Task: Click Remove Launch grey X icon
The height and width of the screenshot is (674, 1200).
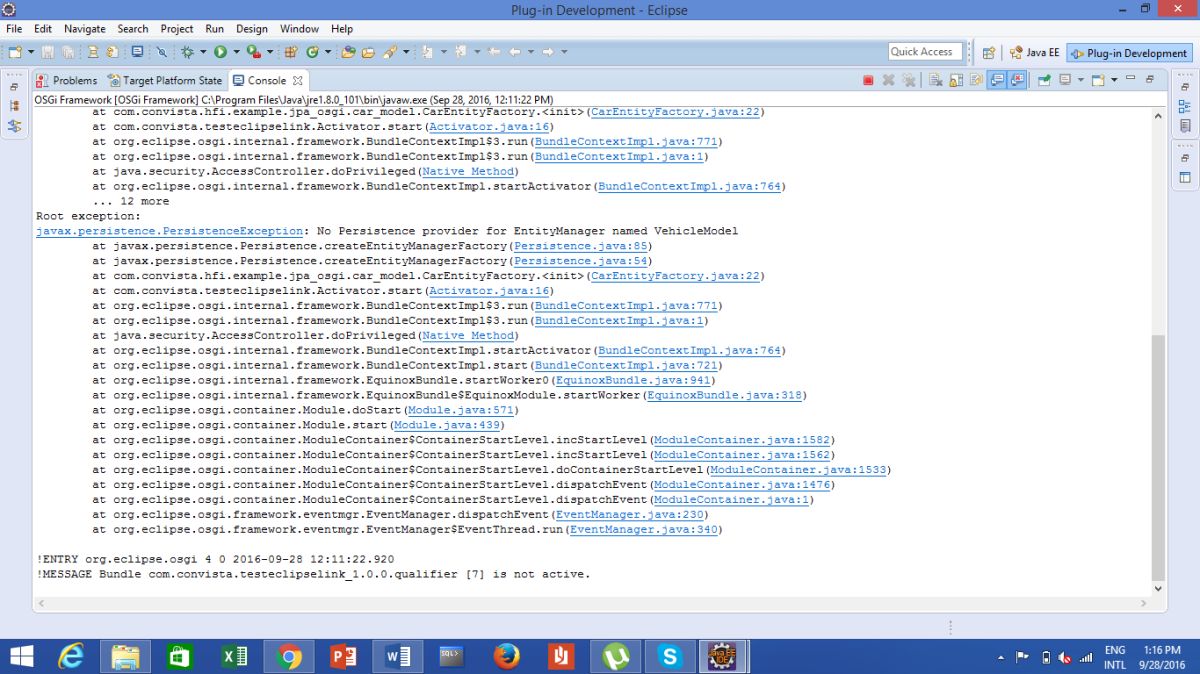Action: (x=888, y=80)
